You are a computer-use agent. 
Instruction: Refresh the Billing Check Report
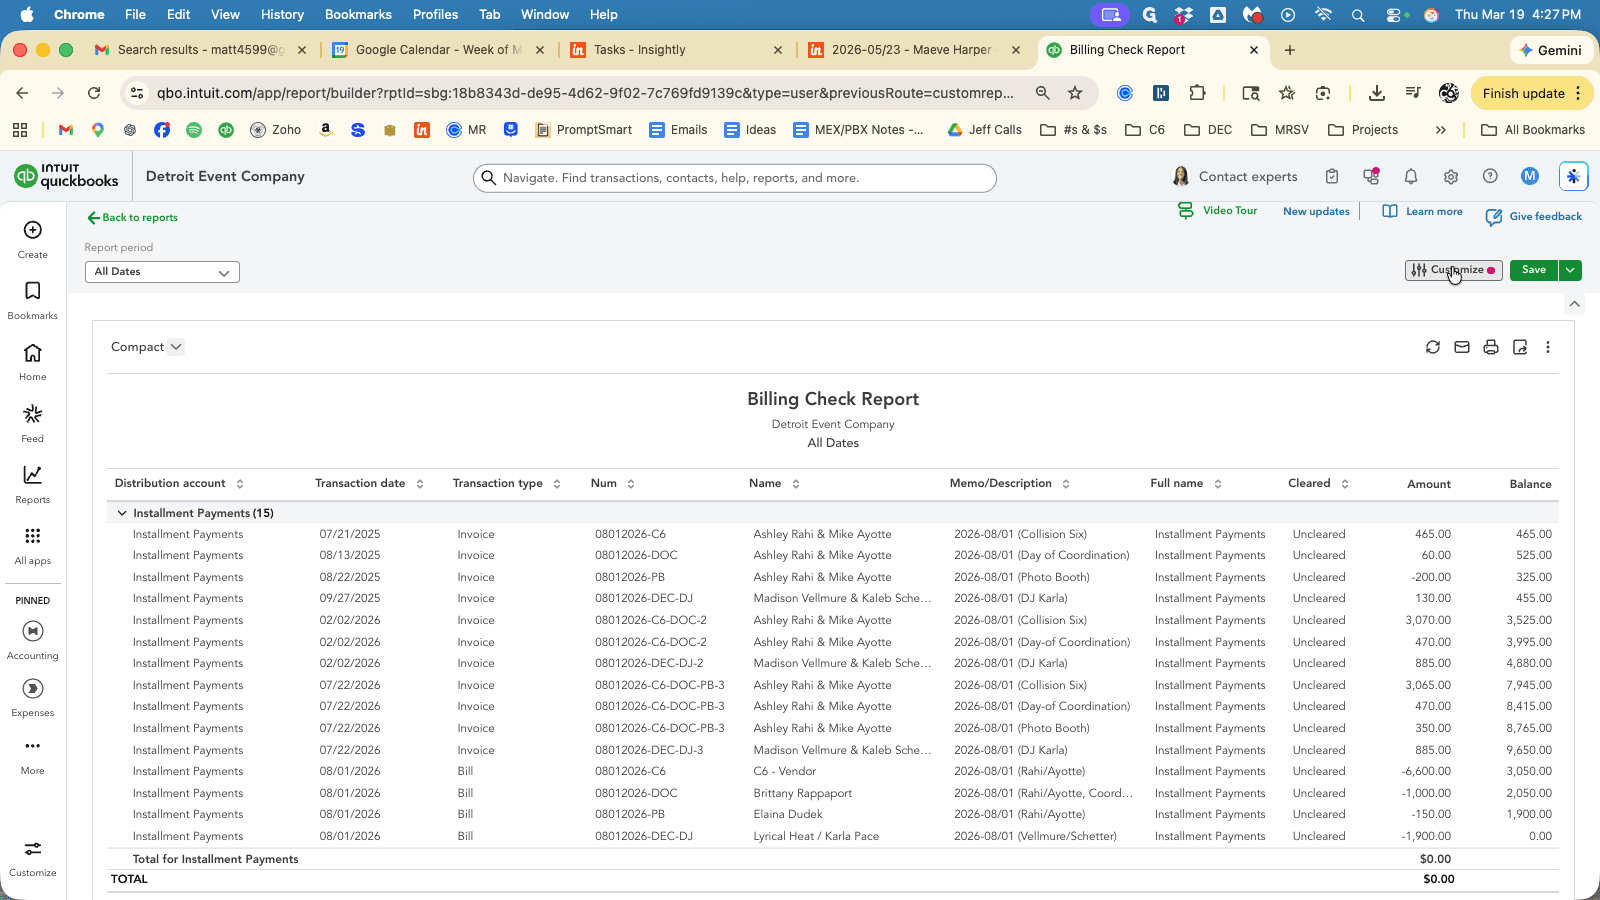pos(1433,347)
